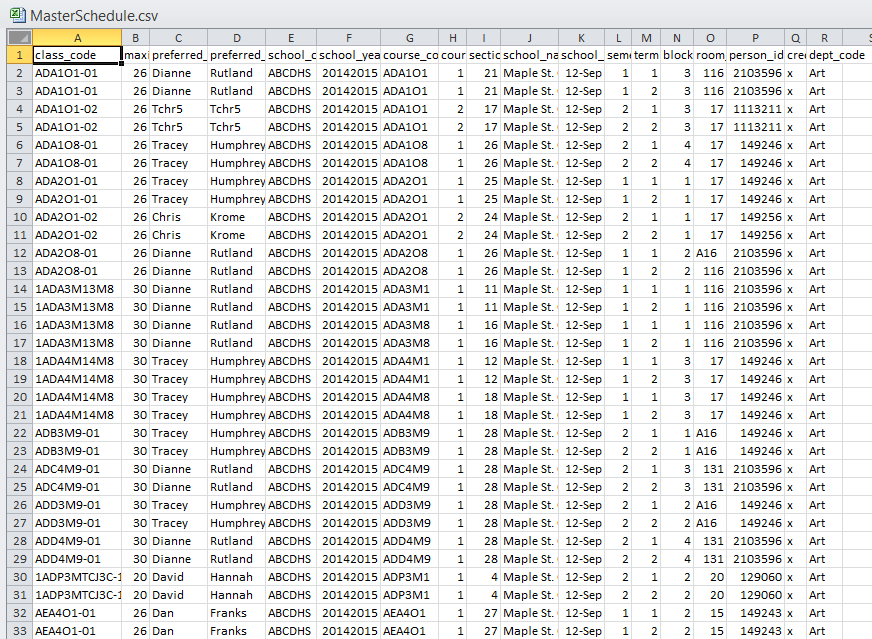Select cell A30 starting with 1ADP3MTCJ3C
Image resolution: width=872 pixels, height=639 pixels.
coord(76,577)
